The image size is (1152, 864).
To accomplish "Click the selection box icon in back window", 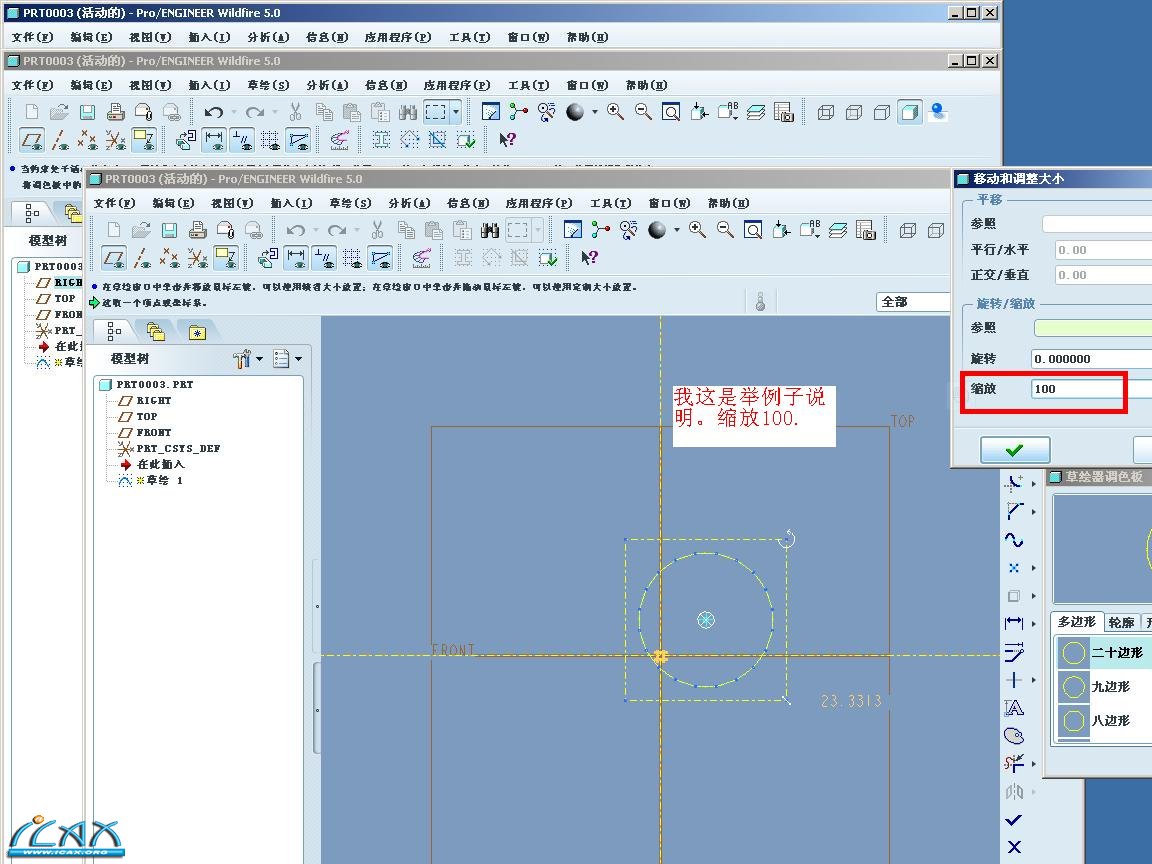I will [436, 112].
